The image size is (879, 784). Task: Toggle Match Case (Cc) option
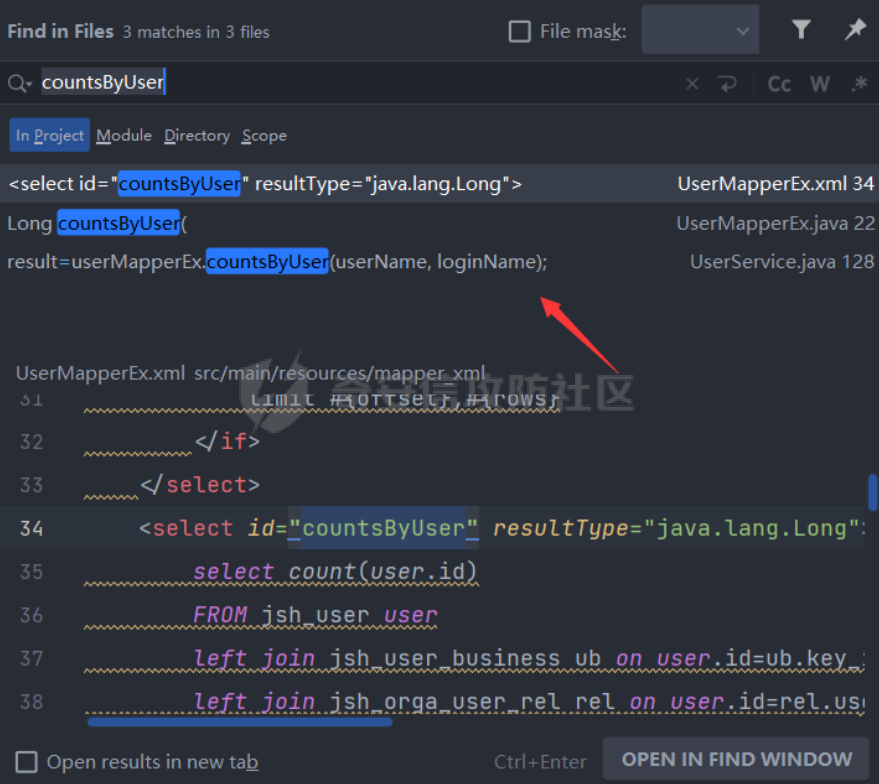click(x=779, y=84)
